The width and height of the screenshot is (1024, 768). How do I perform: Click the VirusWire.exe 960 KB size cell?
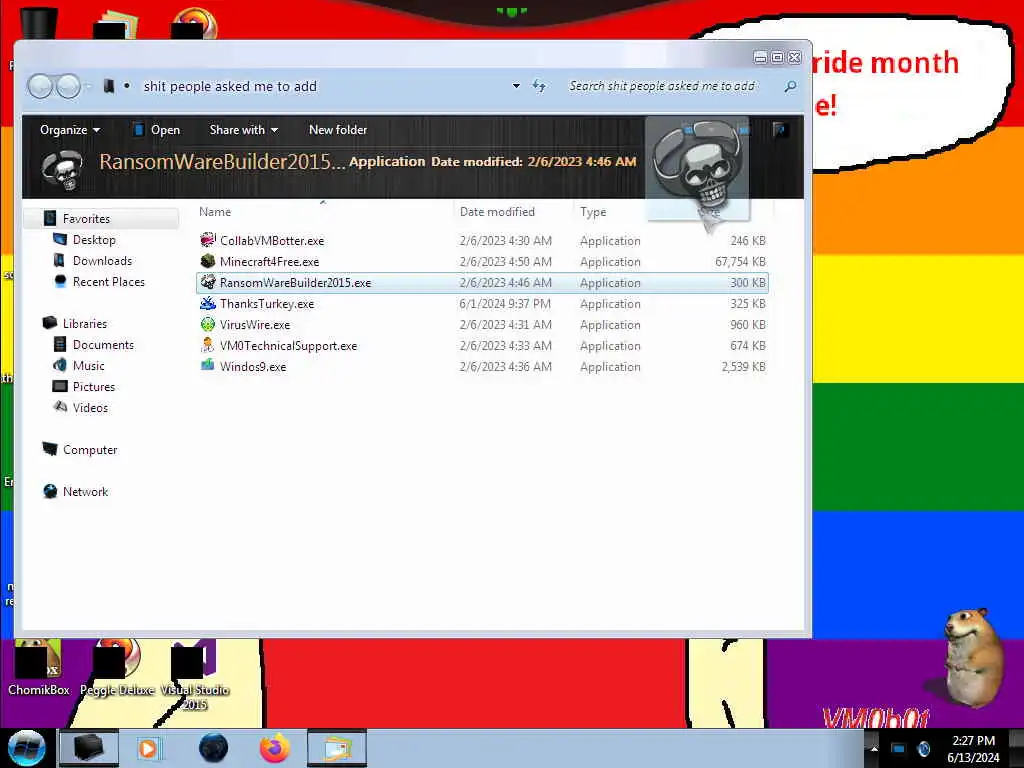click(748, 325)
